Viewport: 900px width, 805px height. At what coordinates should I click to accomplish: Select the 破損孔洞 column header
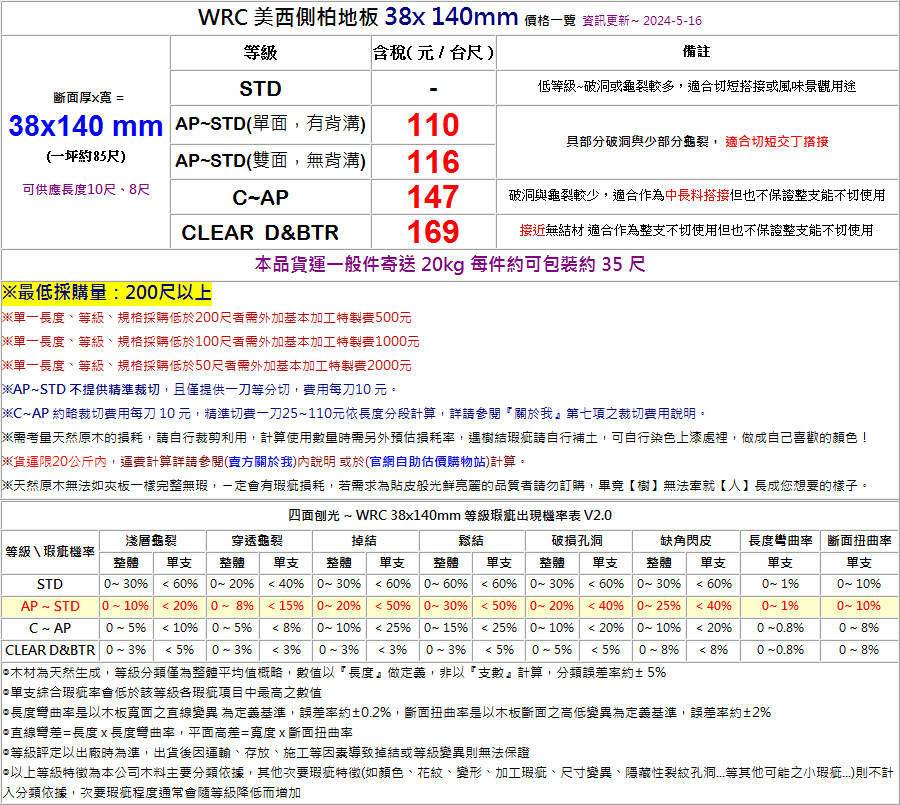click(578, 540)
